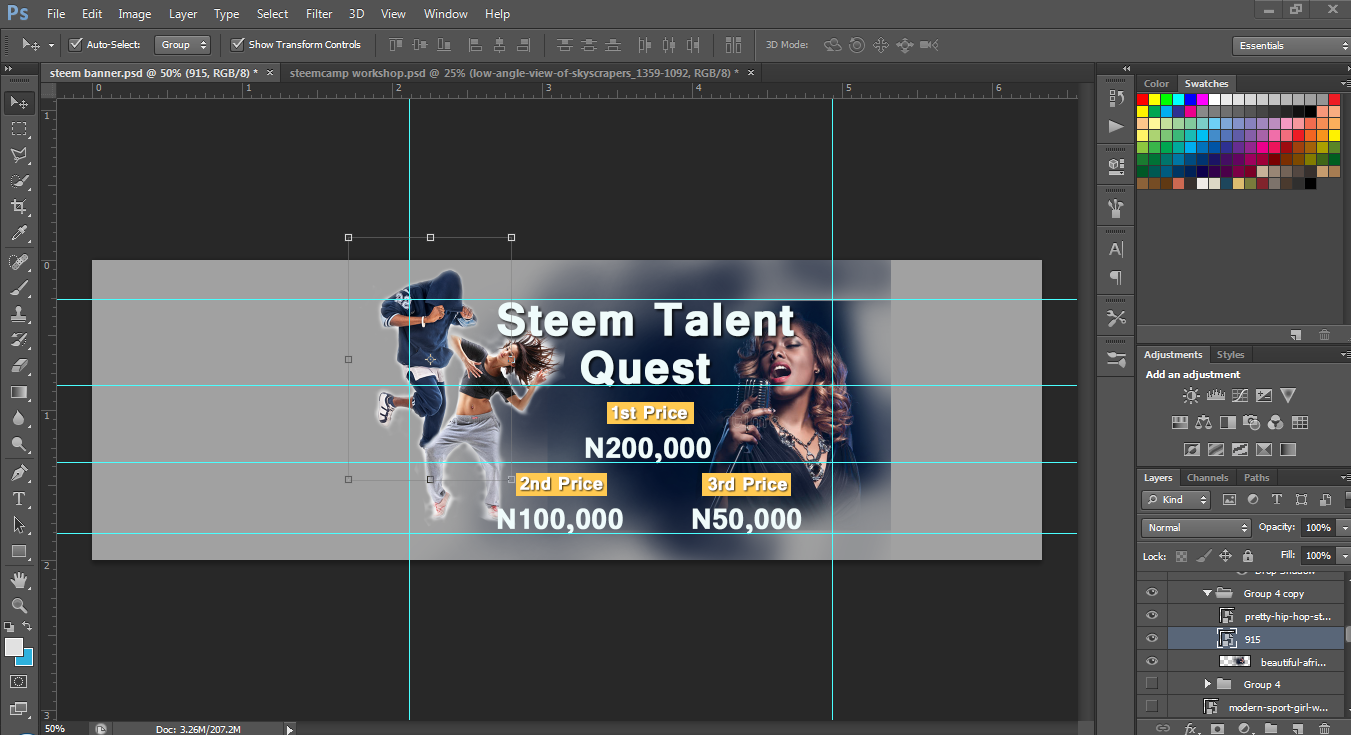Select the Crop tool
This screenshot has width=1351, height=735.
(x=19, y=207)
